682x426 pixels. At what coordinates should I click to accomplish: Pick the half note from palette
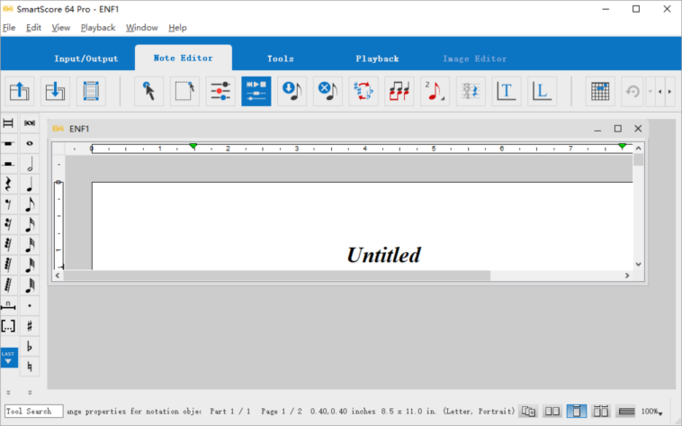pos(29,164)
